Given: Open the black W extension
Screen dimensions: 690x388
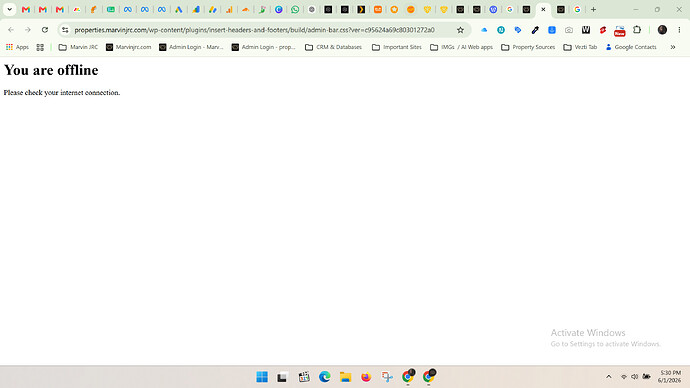Looking at the screenshot, I should (586, 30).
